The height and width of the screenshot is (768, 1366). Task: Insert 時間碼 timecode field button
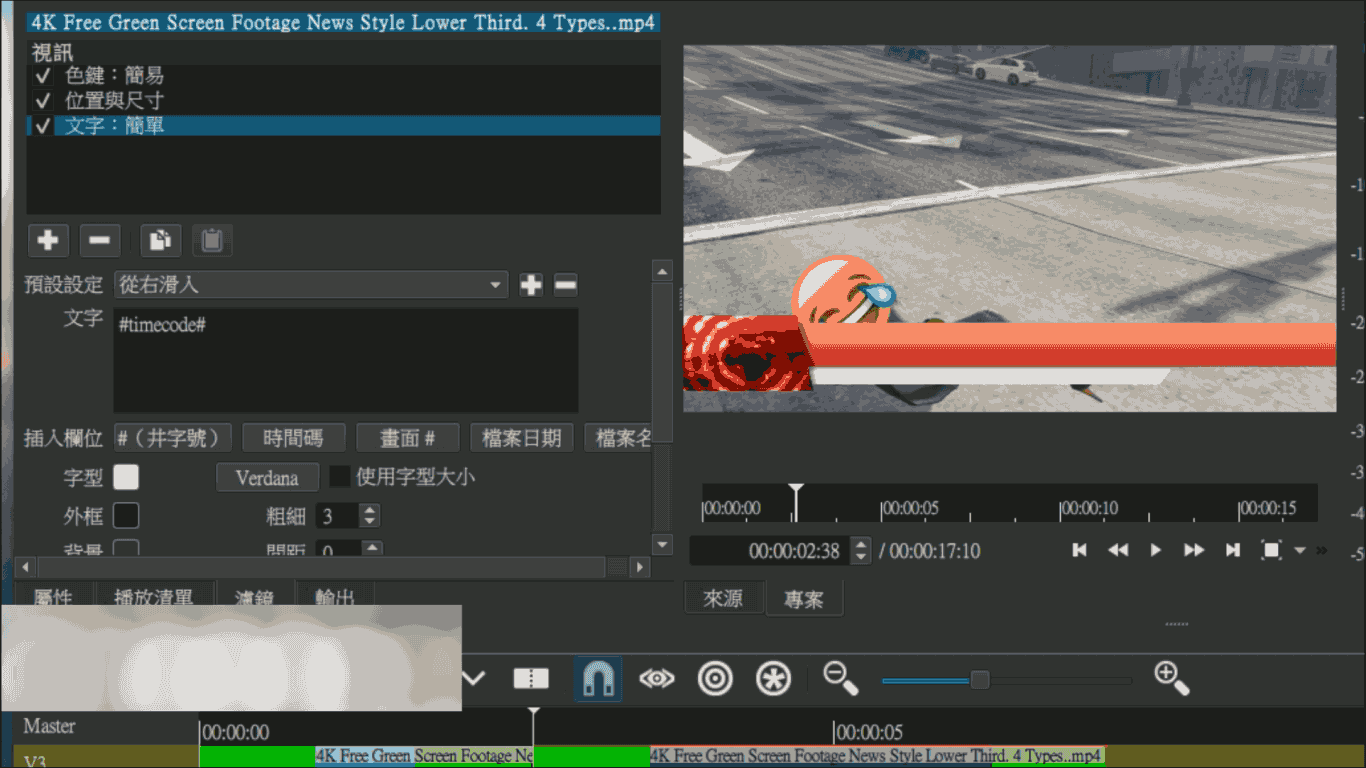(x=294, y=438)
